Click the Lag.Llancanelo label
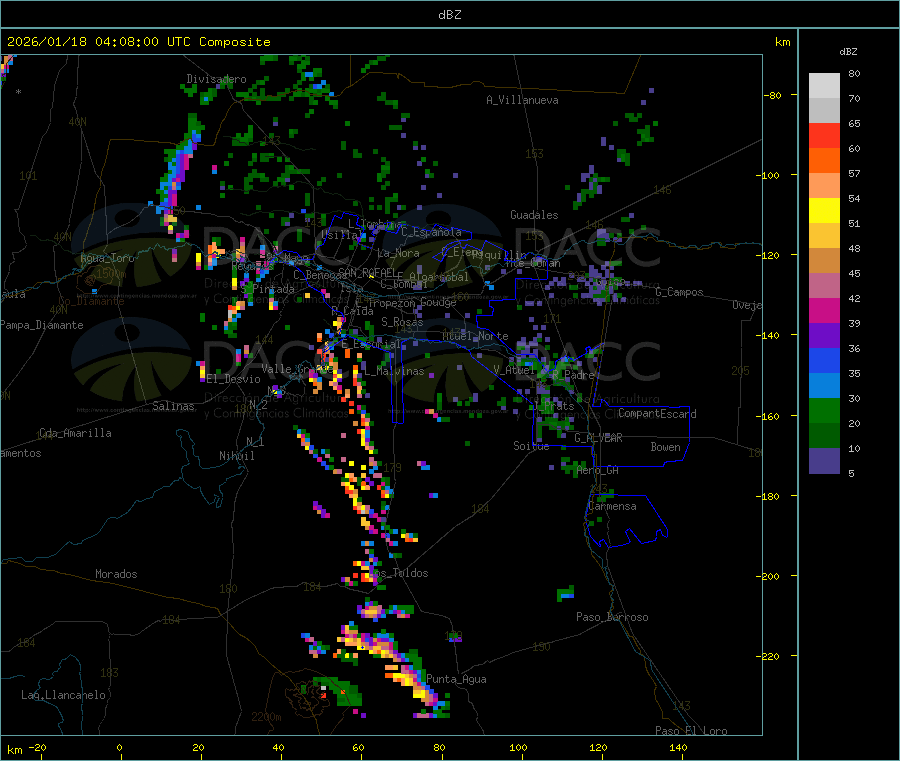Viewport: 900px width, 761px height. [x=63, y=696]
